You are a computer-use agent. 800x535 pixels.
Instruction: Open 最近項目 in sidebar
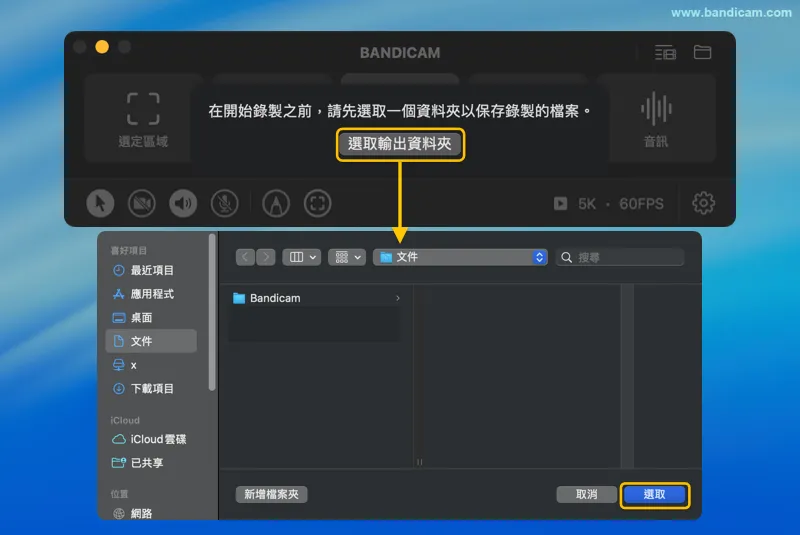point(151,270)
